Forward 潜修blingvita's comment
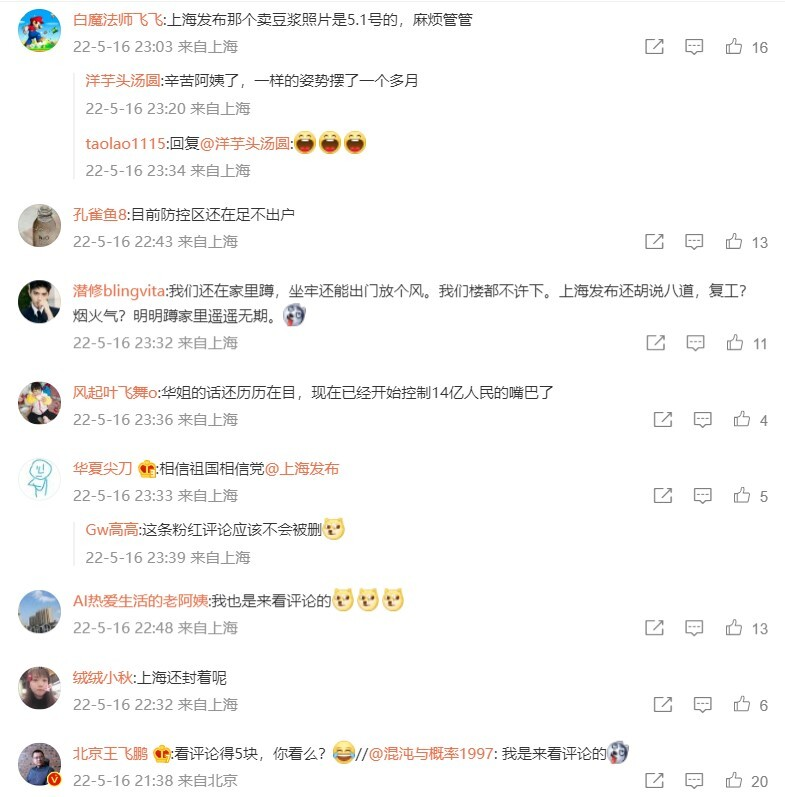Image resolution: width=785 pixels, height=797 pixels. [655, 343]
